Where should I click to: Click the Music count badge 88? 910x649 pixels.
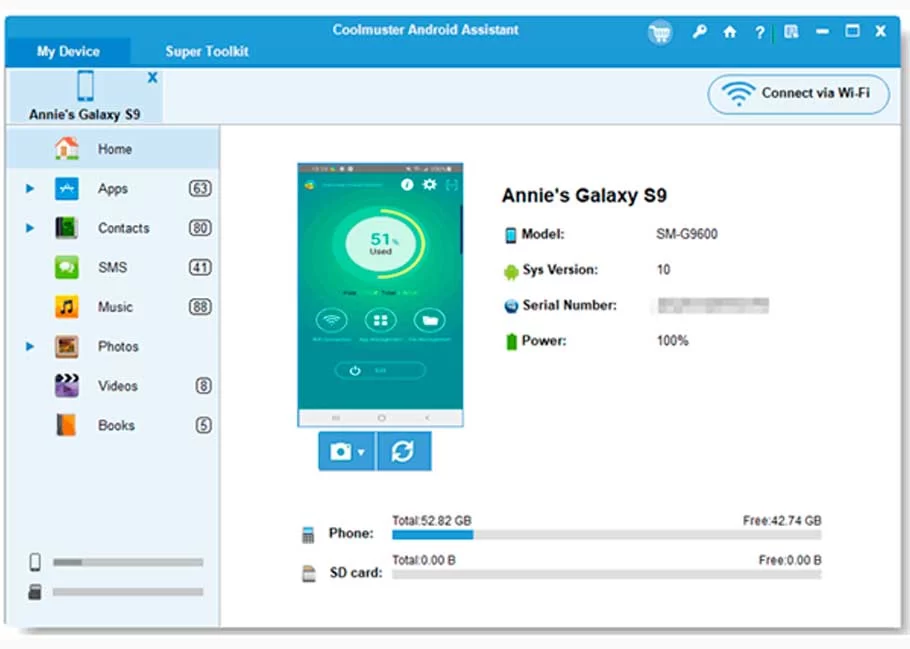(200, 307)
